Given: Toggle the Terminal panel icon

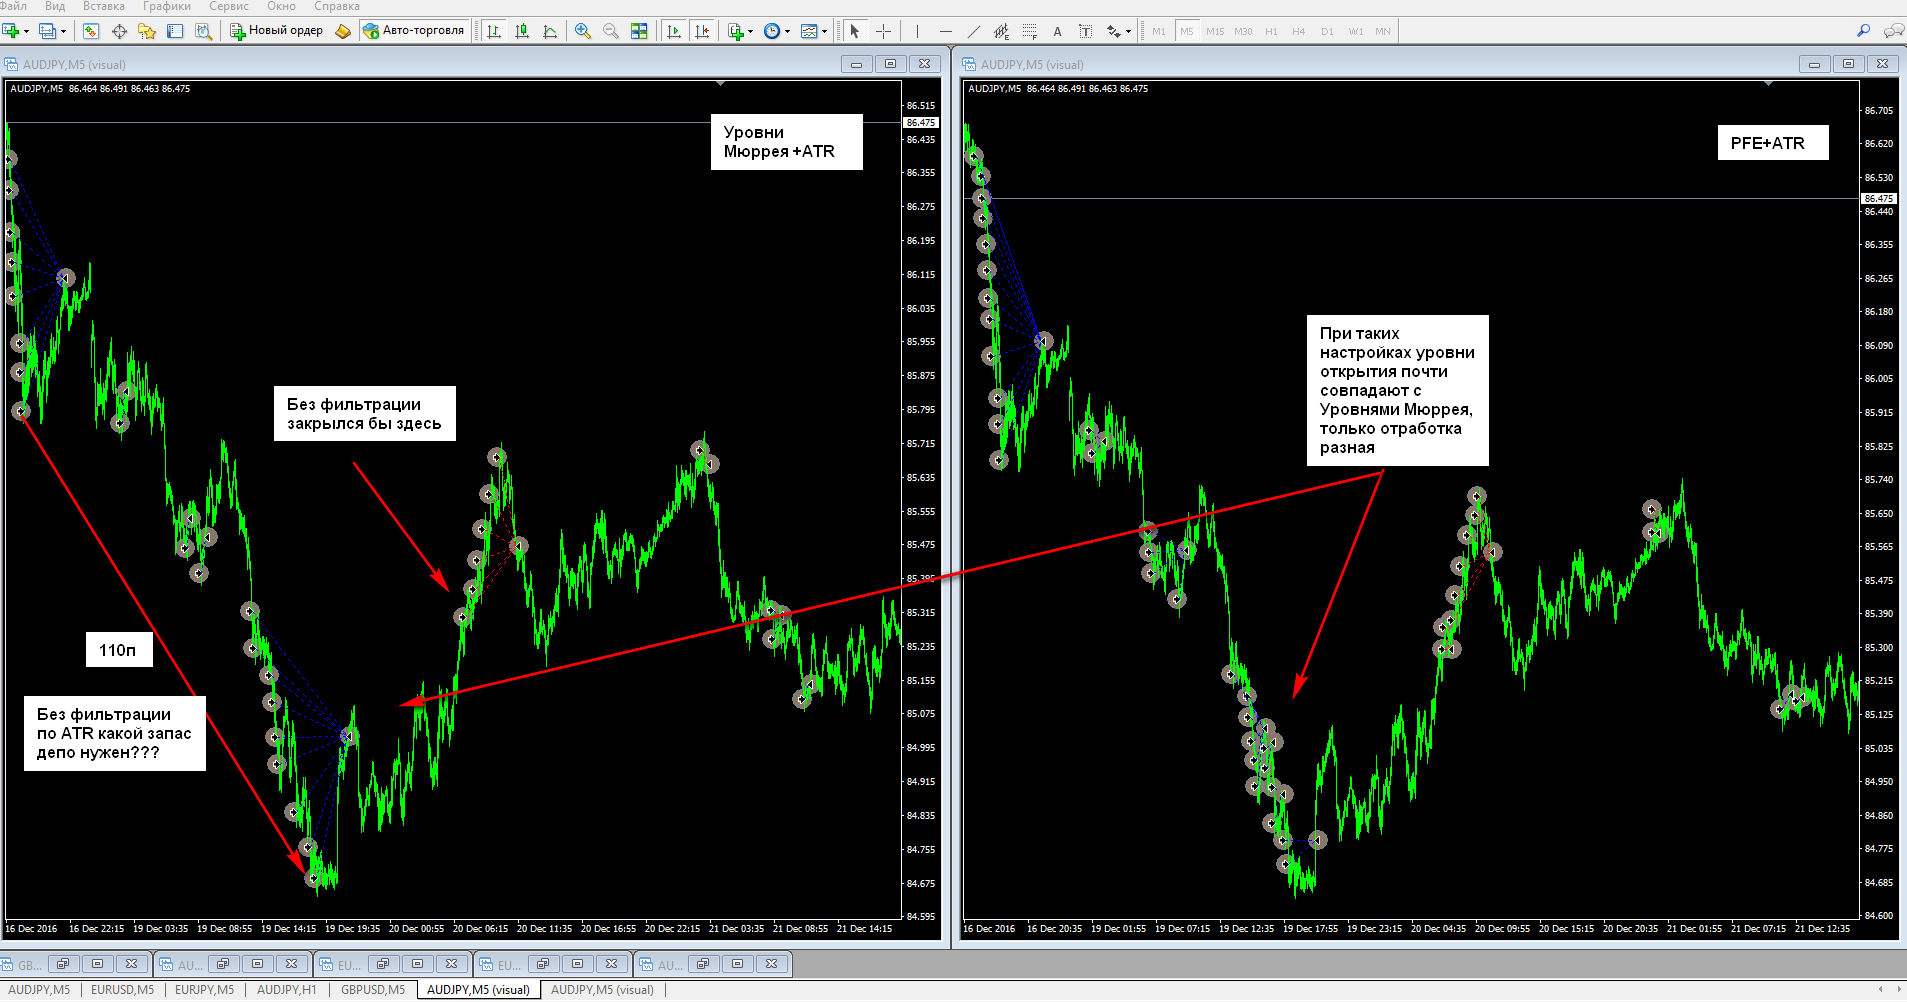Looking at the screenshot, I should pyautogui.click(x=175, y=31).
